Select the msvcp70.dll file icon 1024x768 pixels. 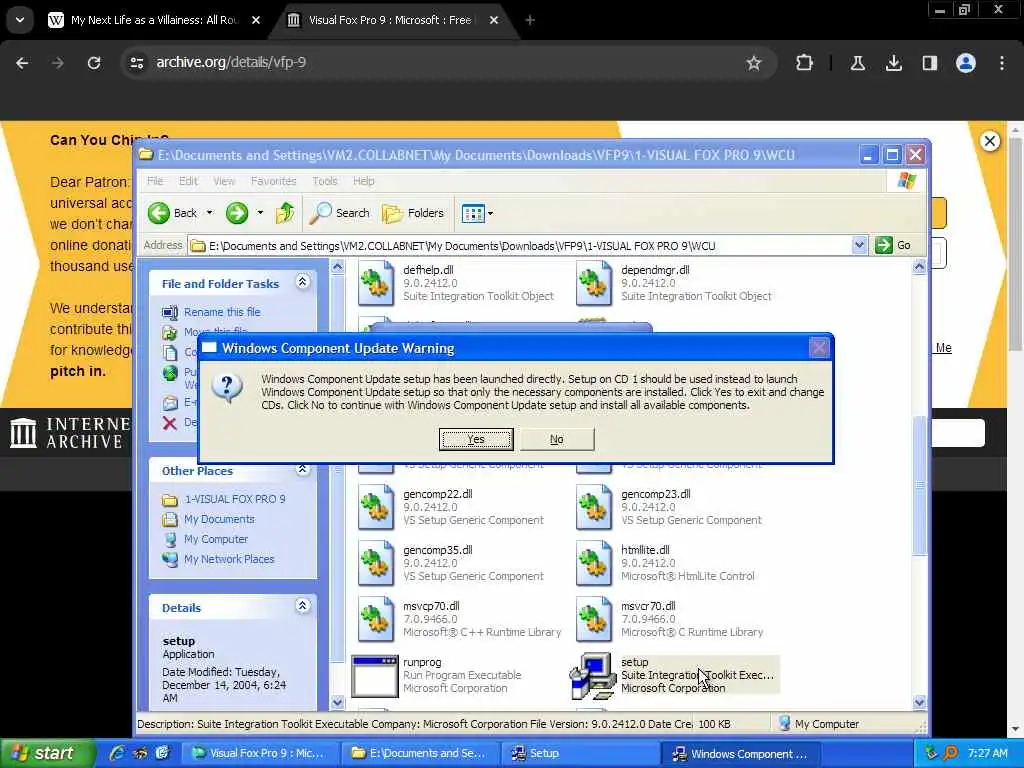coord(376,619)
